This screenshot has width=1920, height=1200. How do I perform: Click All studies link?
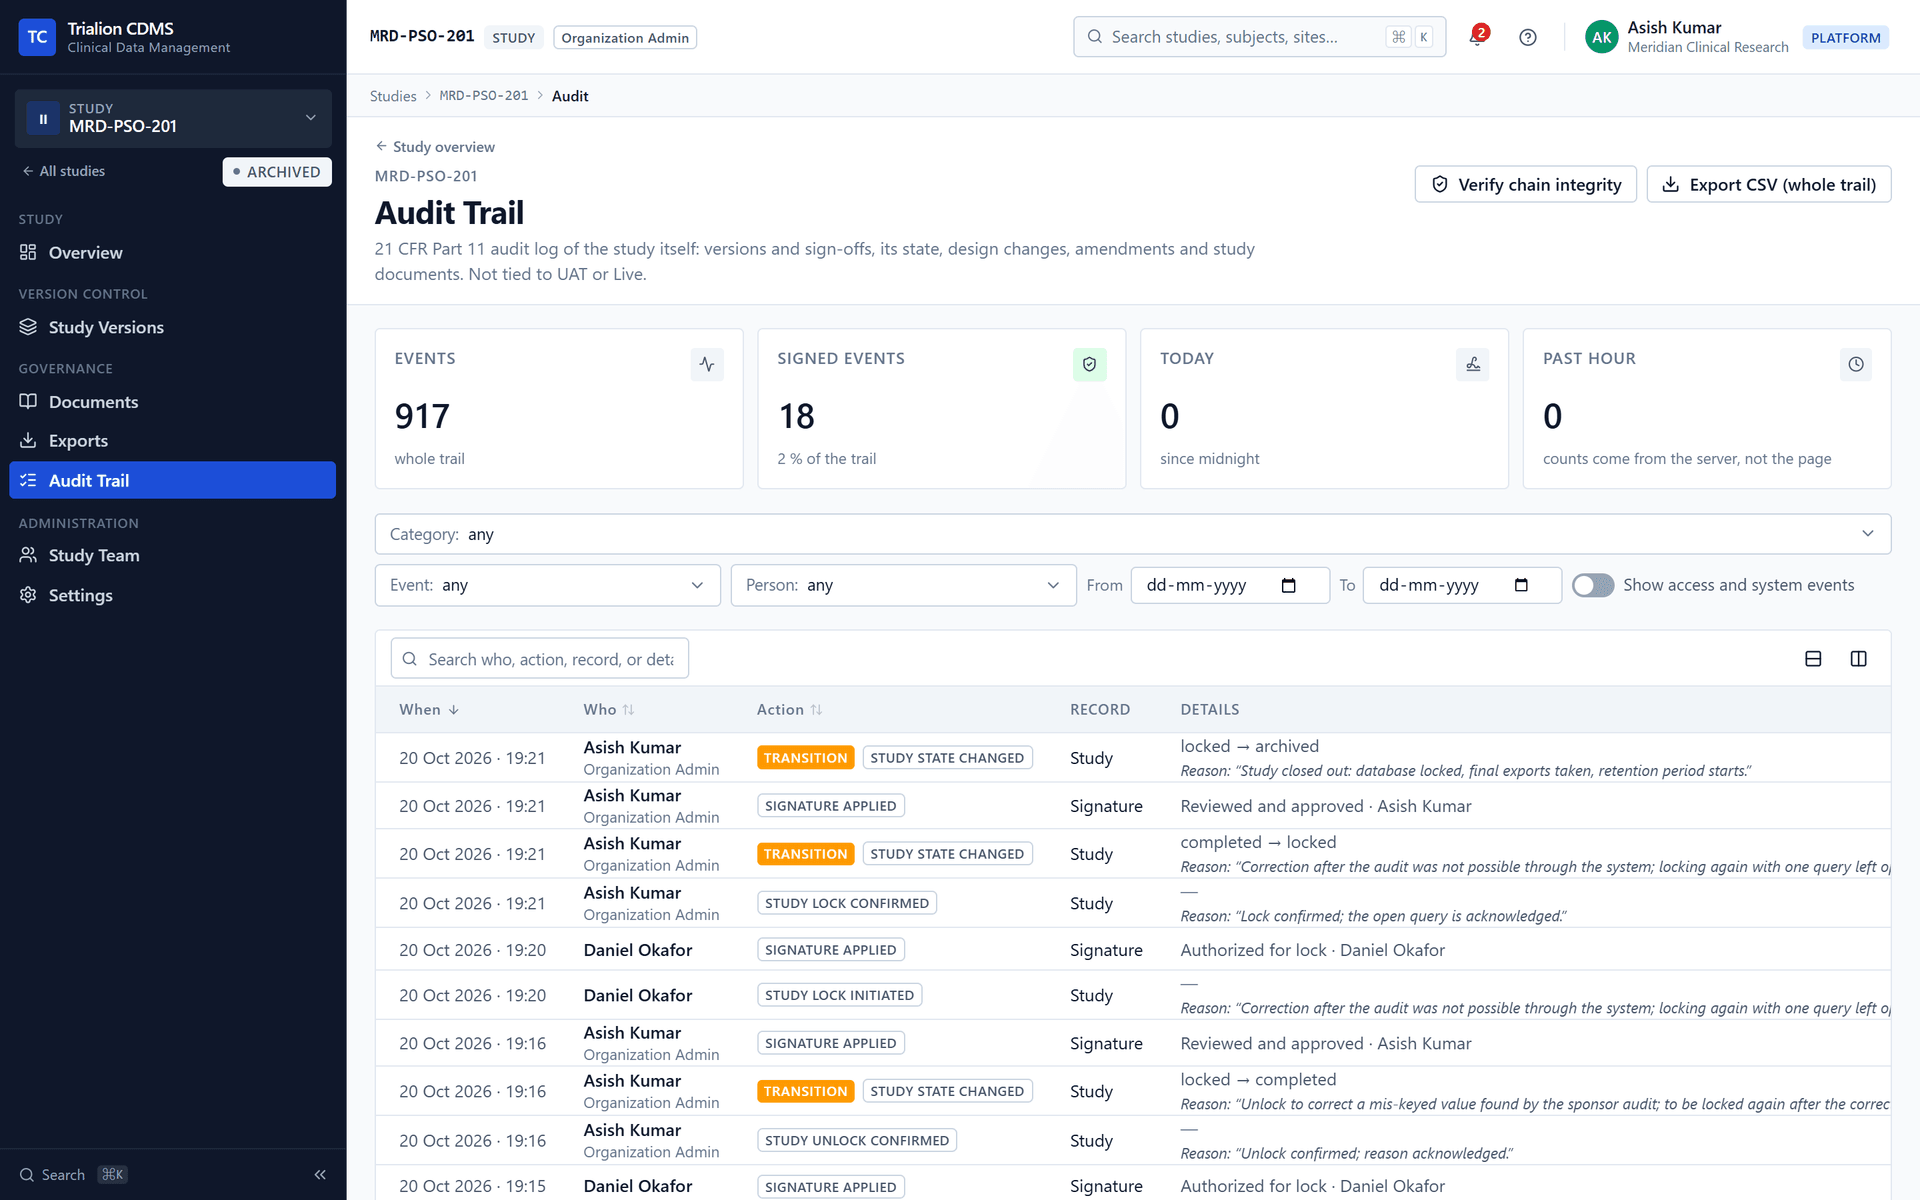pyautogui.click(x=63, y=171)
